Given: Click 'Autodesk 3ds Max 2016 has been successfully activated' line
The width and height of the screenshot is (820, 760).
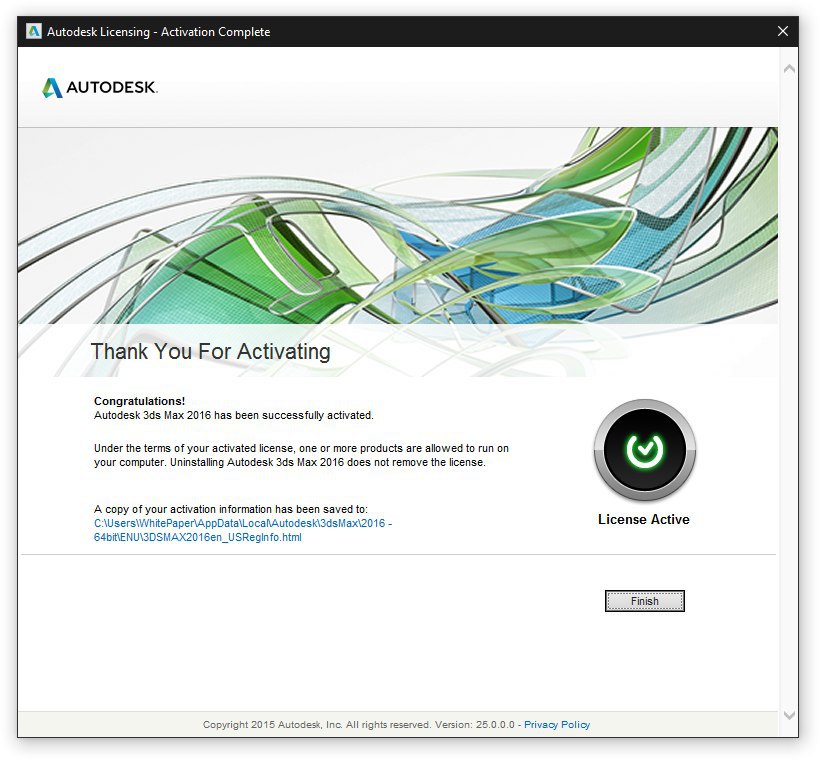Looking at the screenshot, I should 234,415.
